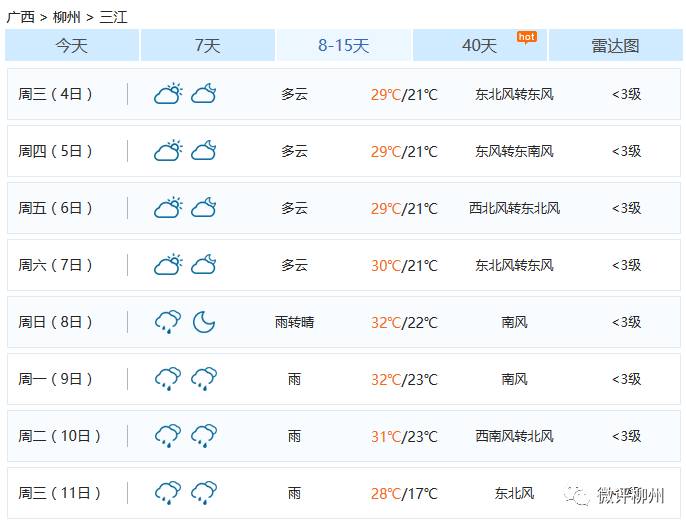Viewport: 686px width, 525px height.
Task: Select the date 周三（11日）
Action: [60, 493]
